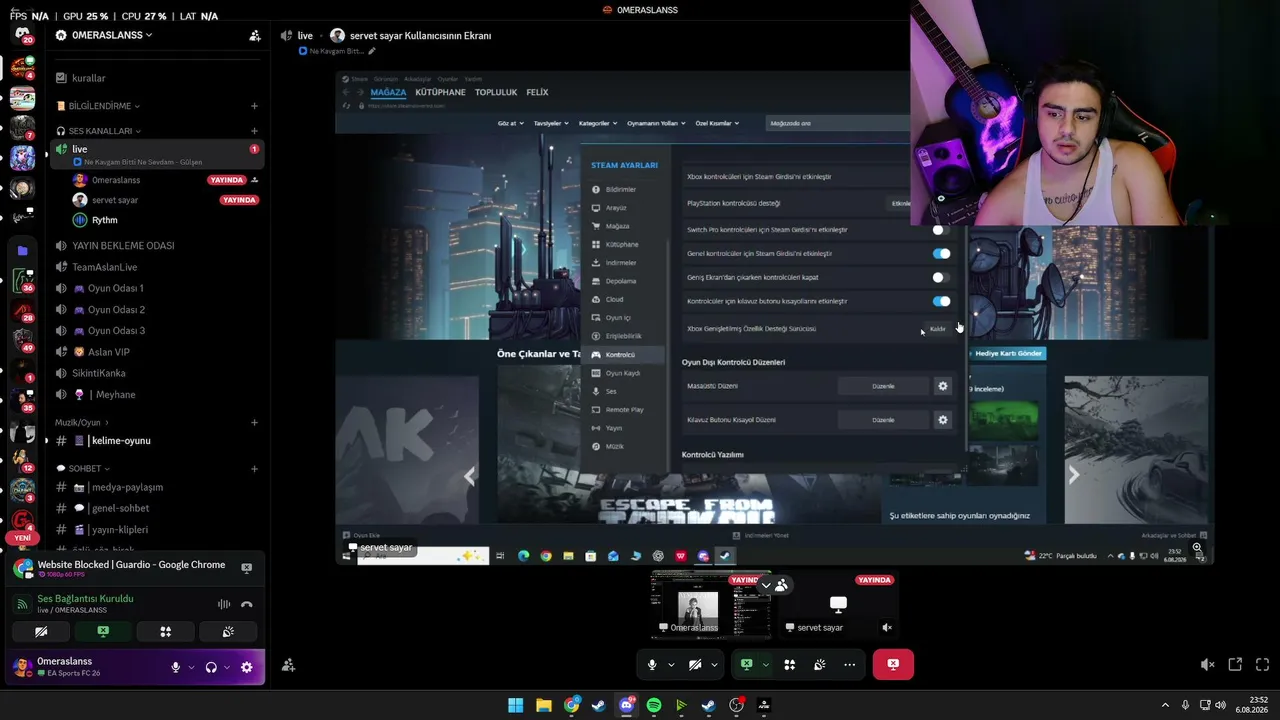Create a channel in SES KANALLARI
The width and height of the screenshot is (1280, 720).
tap(254, 131)
